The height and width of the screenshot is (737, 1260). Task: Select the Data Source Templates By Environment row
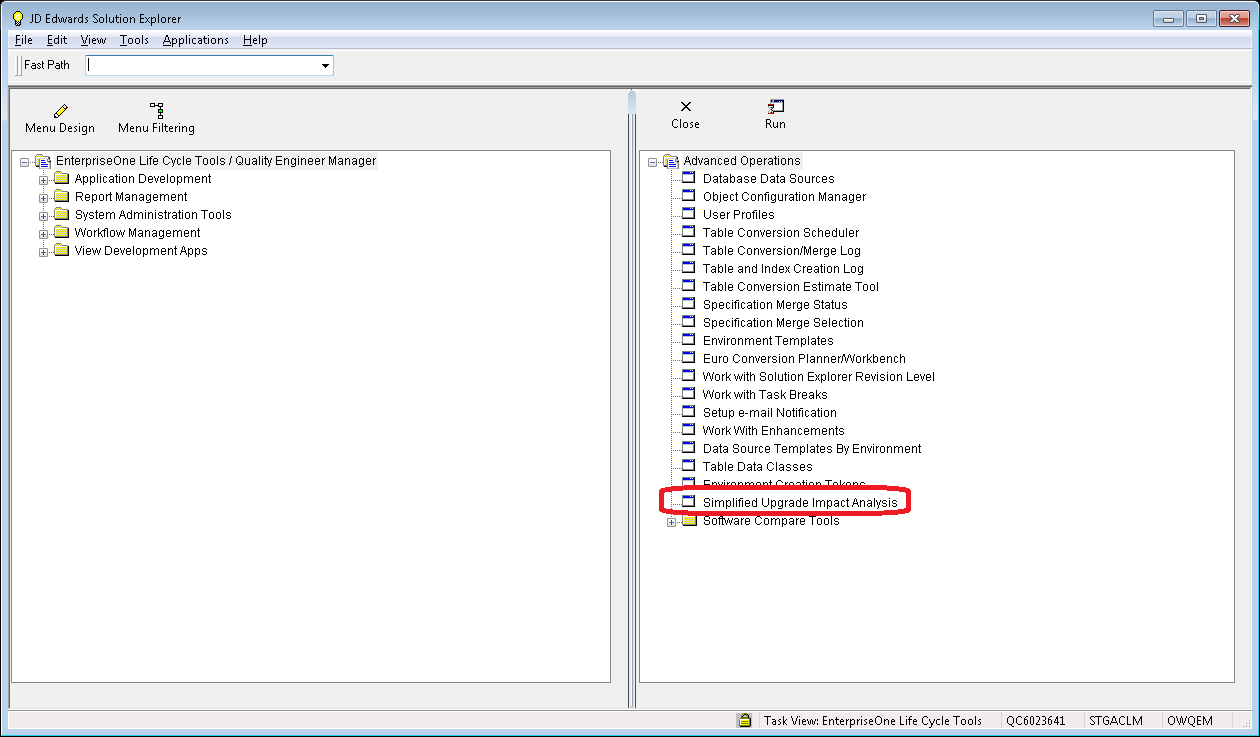[x=812, y=448]
